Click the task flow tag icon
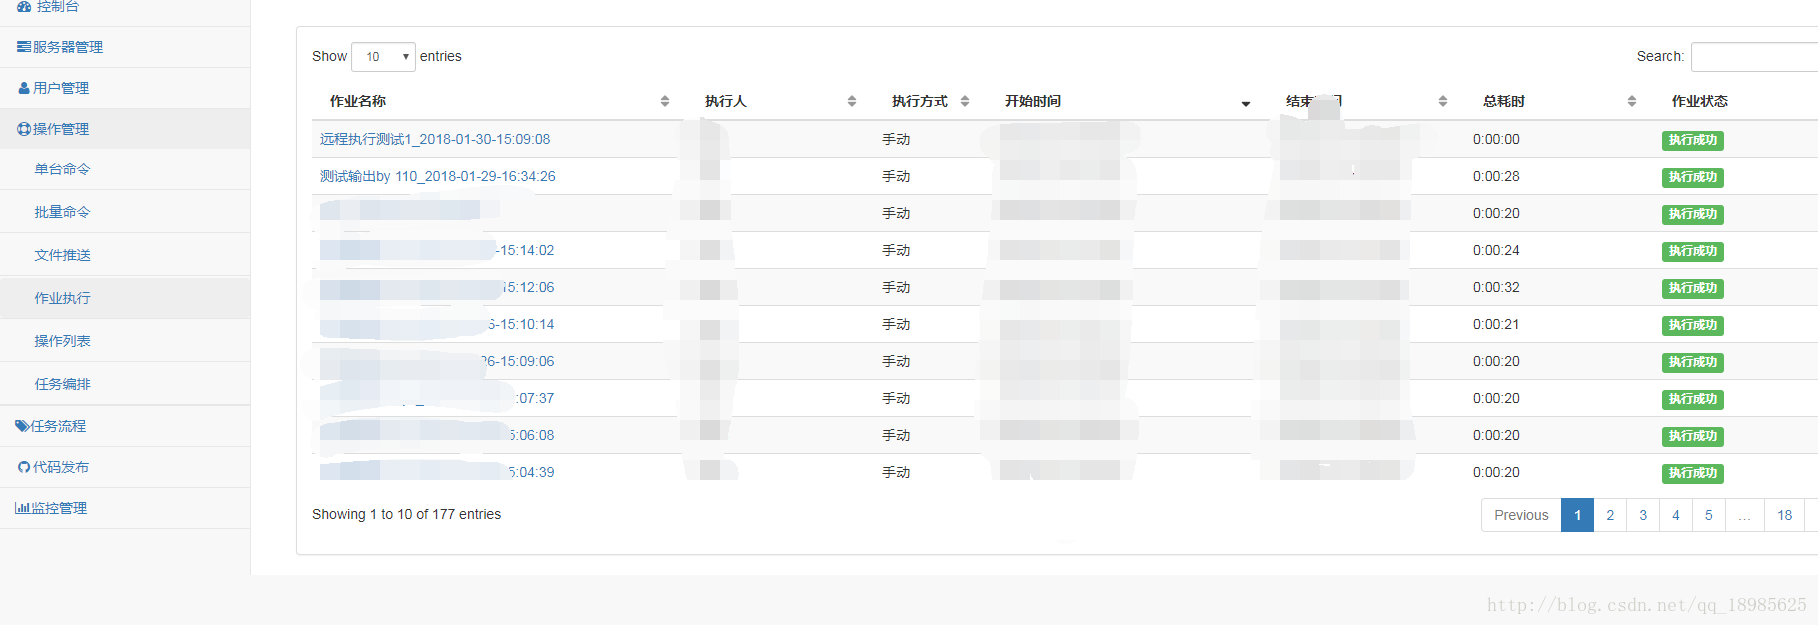This screenshot has width=1818, height=625. pyautogui.click(x=22, y=426)
